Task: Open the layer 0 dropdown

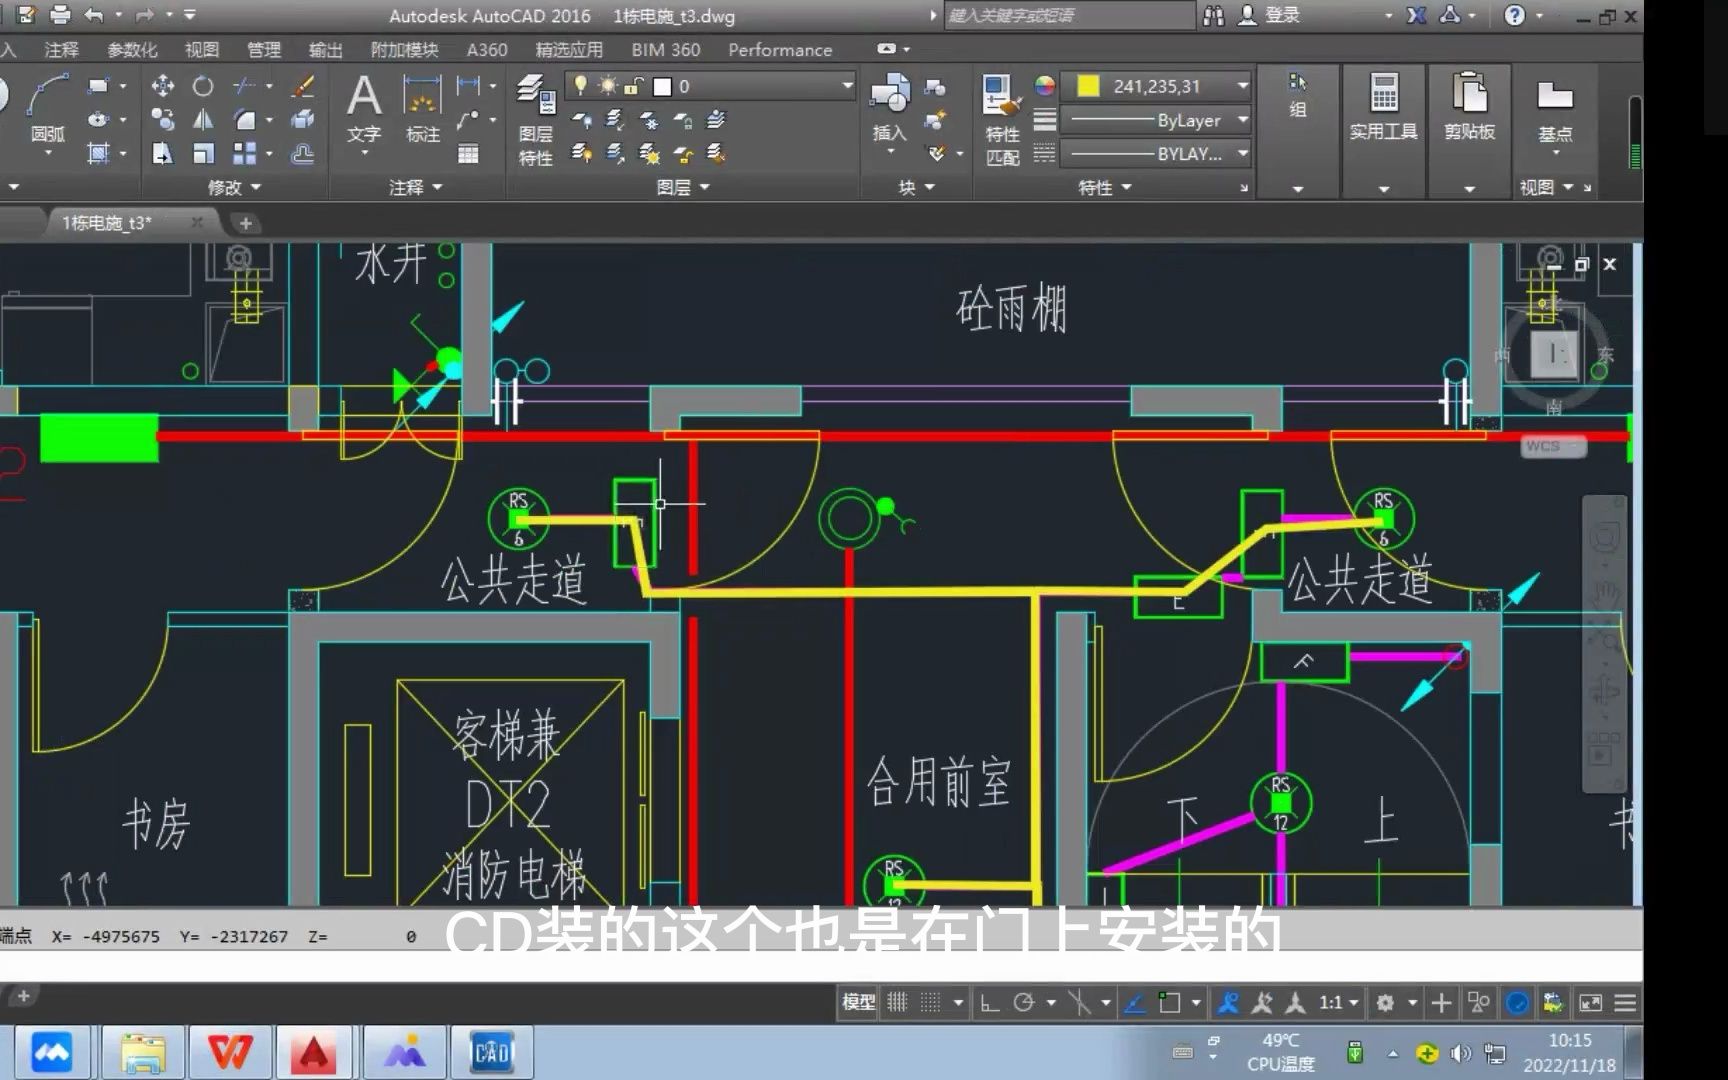Action: click(848, 86)
